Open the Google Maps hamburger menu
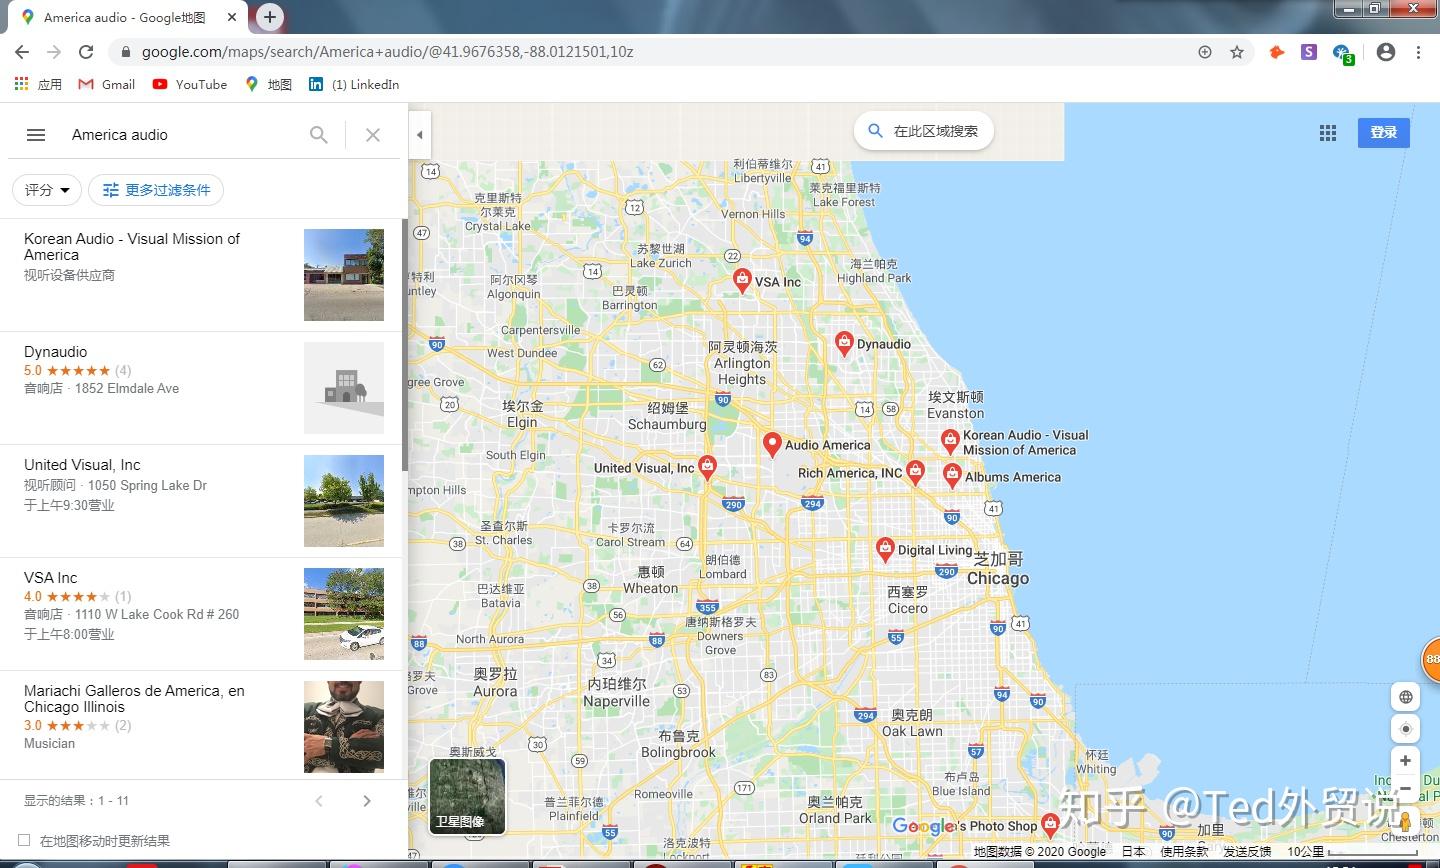 [x=36, y=135]
